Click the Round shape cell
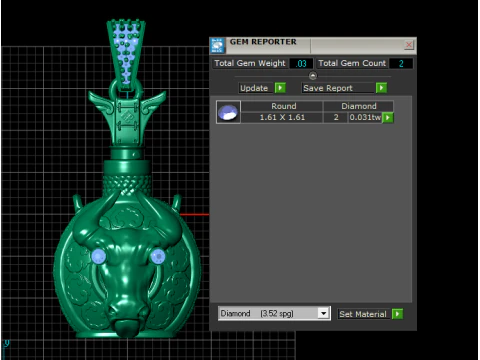The image size is (480, 360). click(282, 106)
